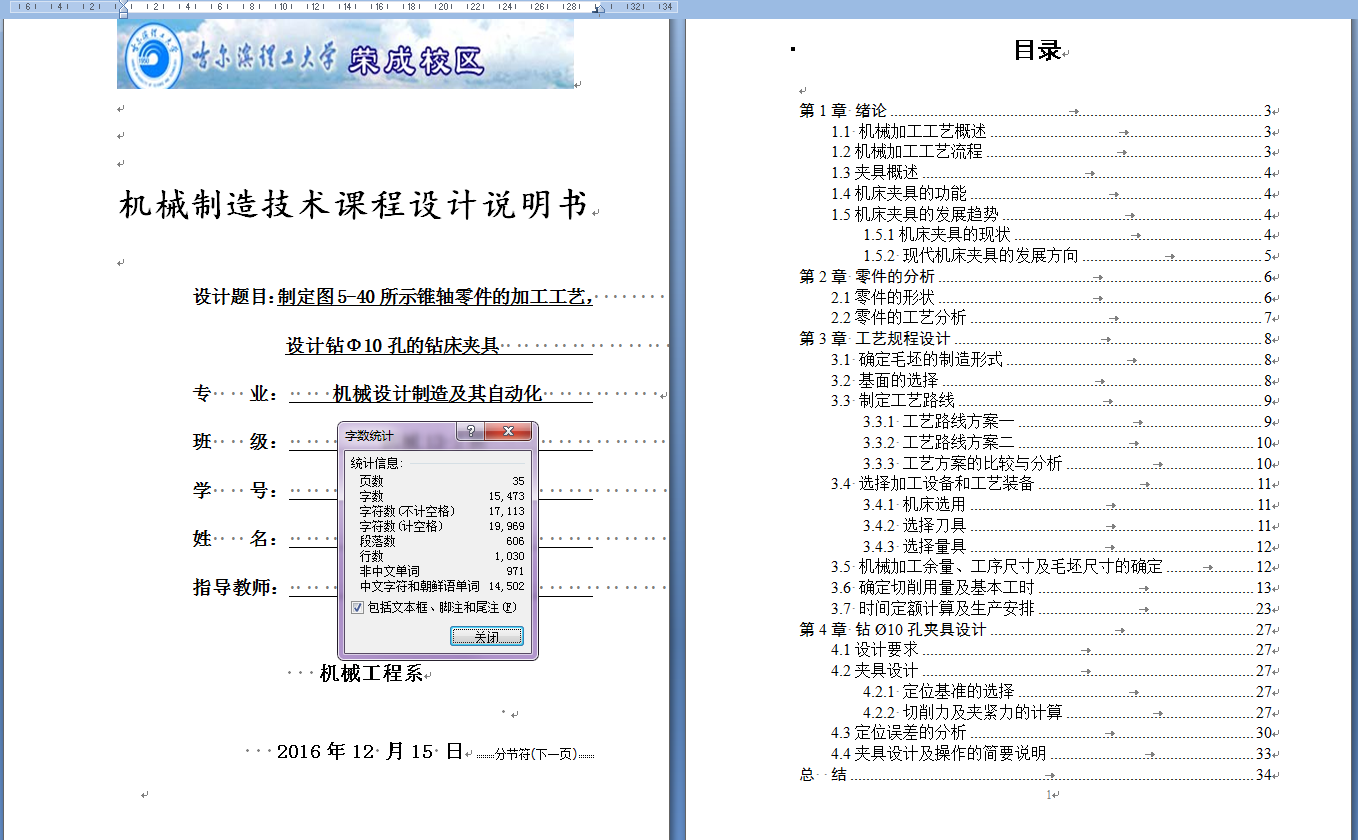The image size is (1358, 840).
Task: Open TOC entry 3.4.1 机床选用
Action: [1067, 505]
